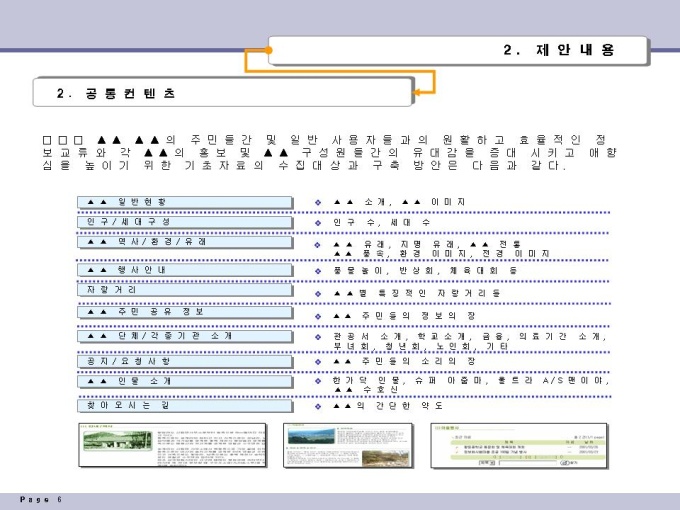This screenshot has width=680, height=510.
Task: Open the right event list screenshot thumbnail
Action: point(519,446)
